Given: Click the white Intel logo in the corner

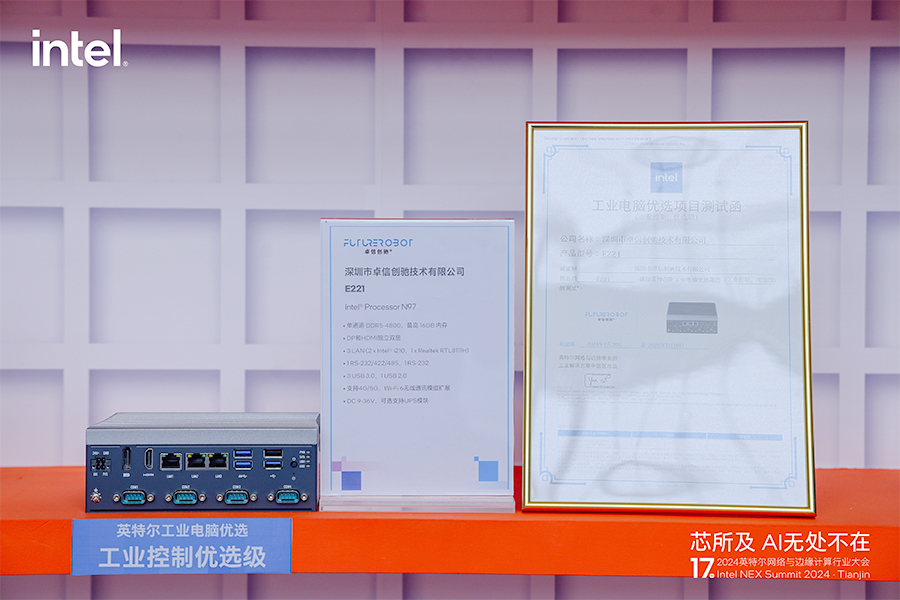Looking at the screenshot, I should [x=79, y=48].
